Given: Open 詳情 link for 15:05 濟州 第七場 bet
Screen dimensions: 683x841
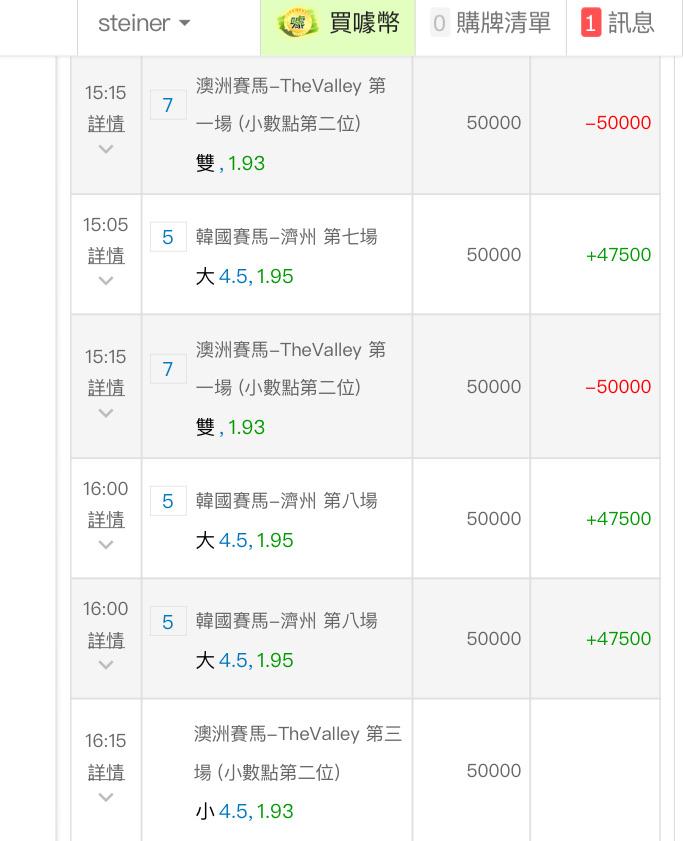Looking at the screenshot, I should [106, 255].
